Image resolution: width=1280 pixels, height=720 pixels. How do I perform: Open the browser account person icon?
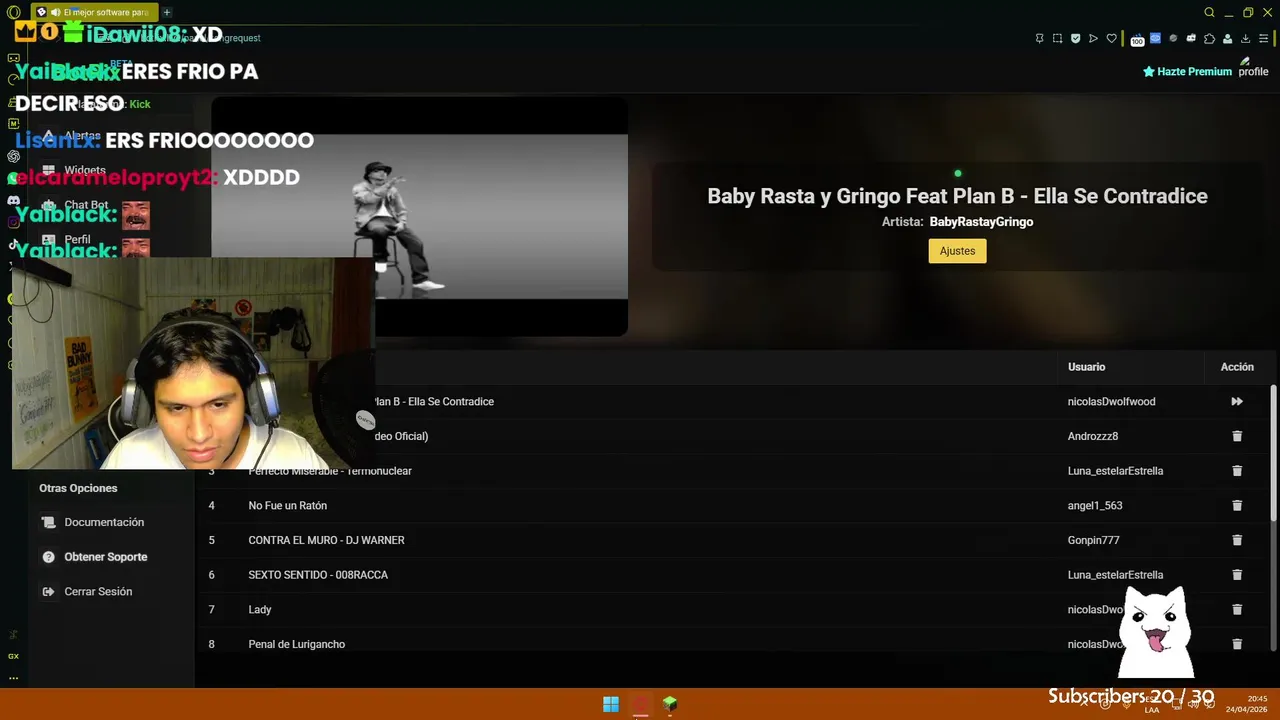click(1227, 39)
